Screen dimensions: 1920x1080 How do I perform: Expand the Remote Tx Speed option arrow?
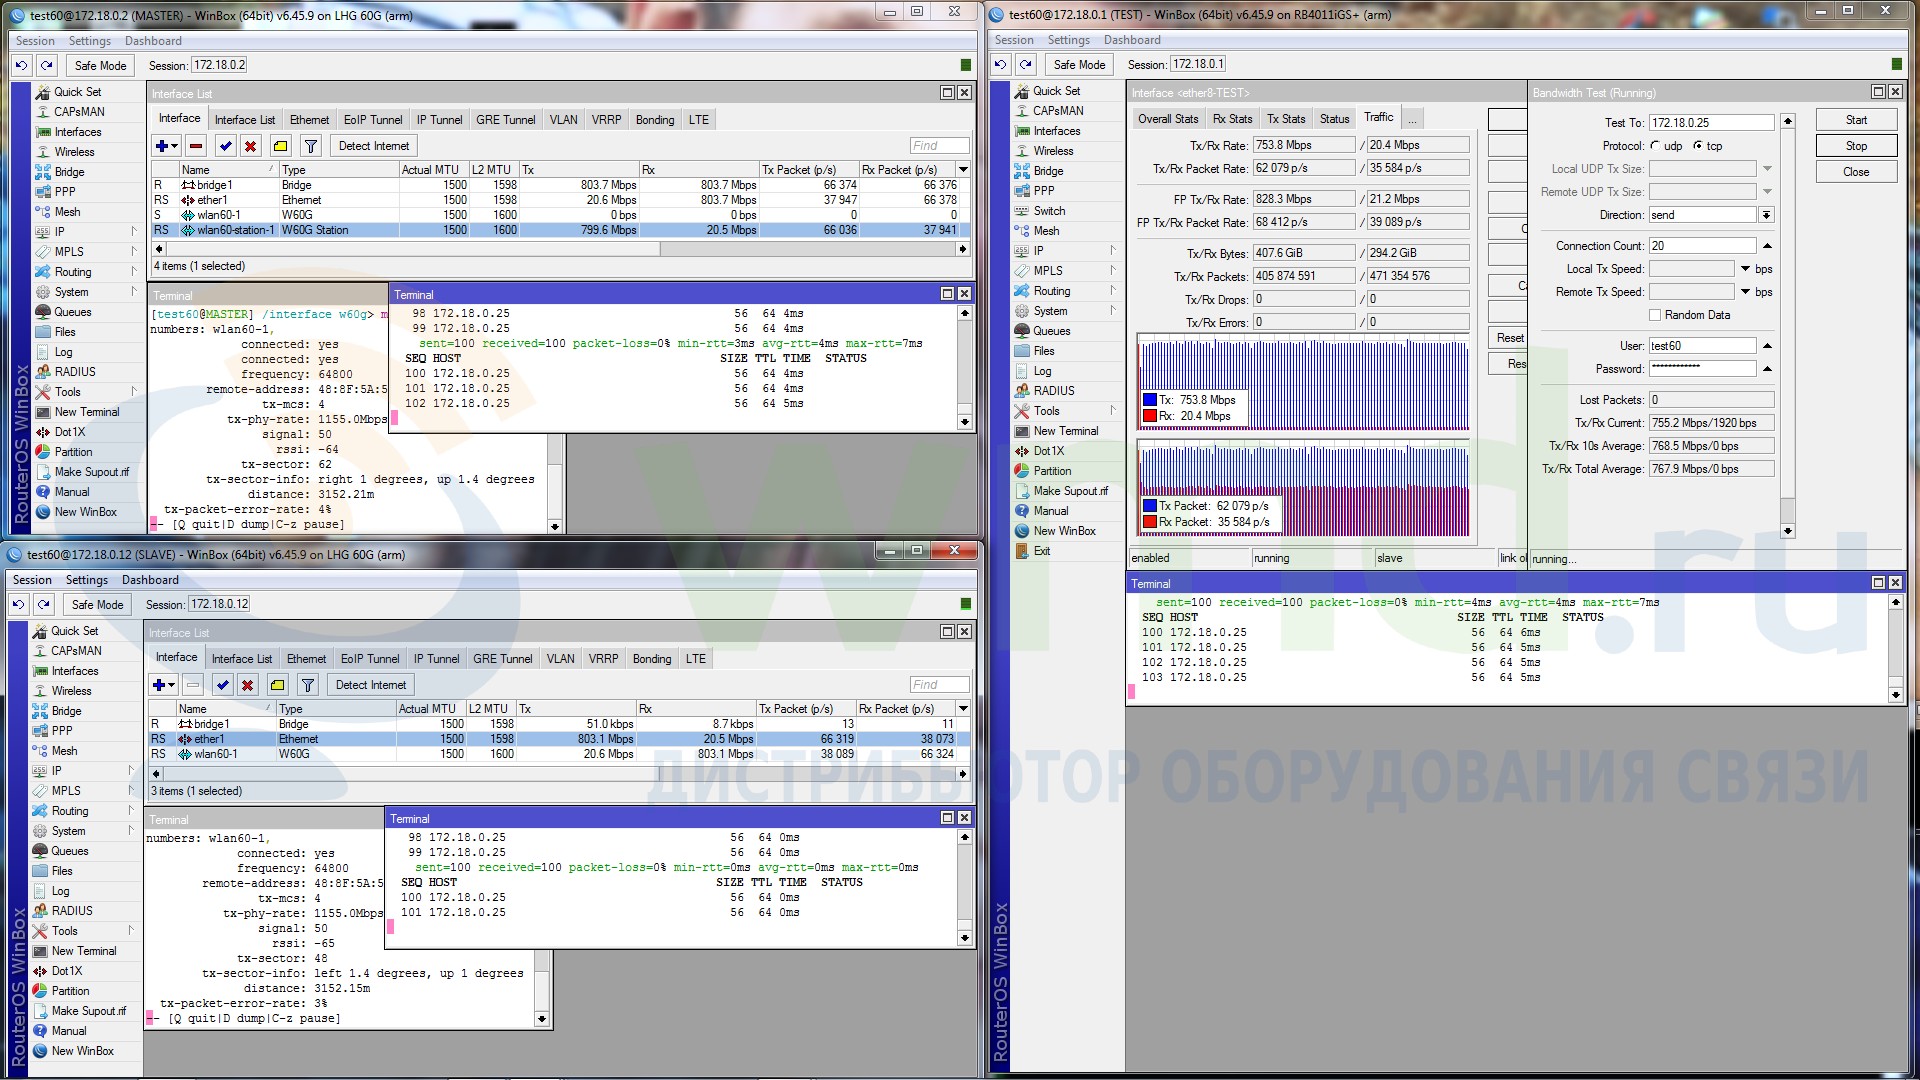tap(1746, 292)
